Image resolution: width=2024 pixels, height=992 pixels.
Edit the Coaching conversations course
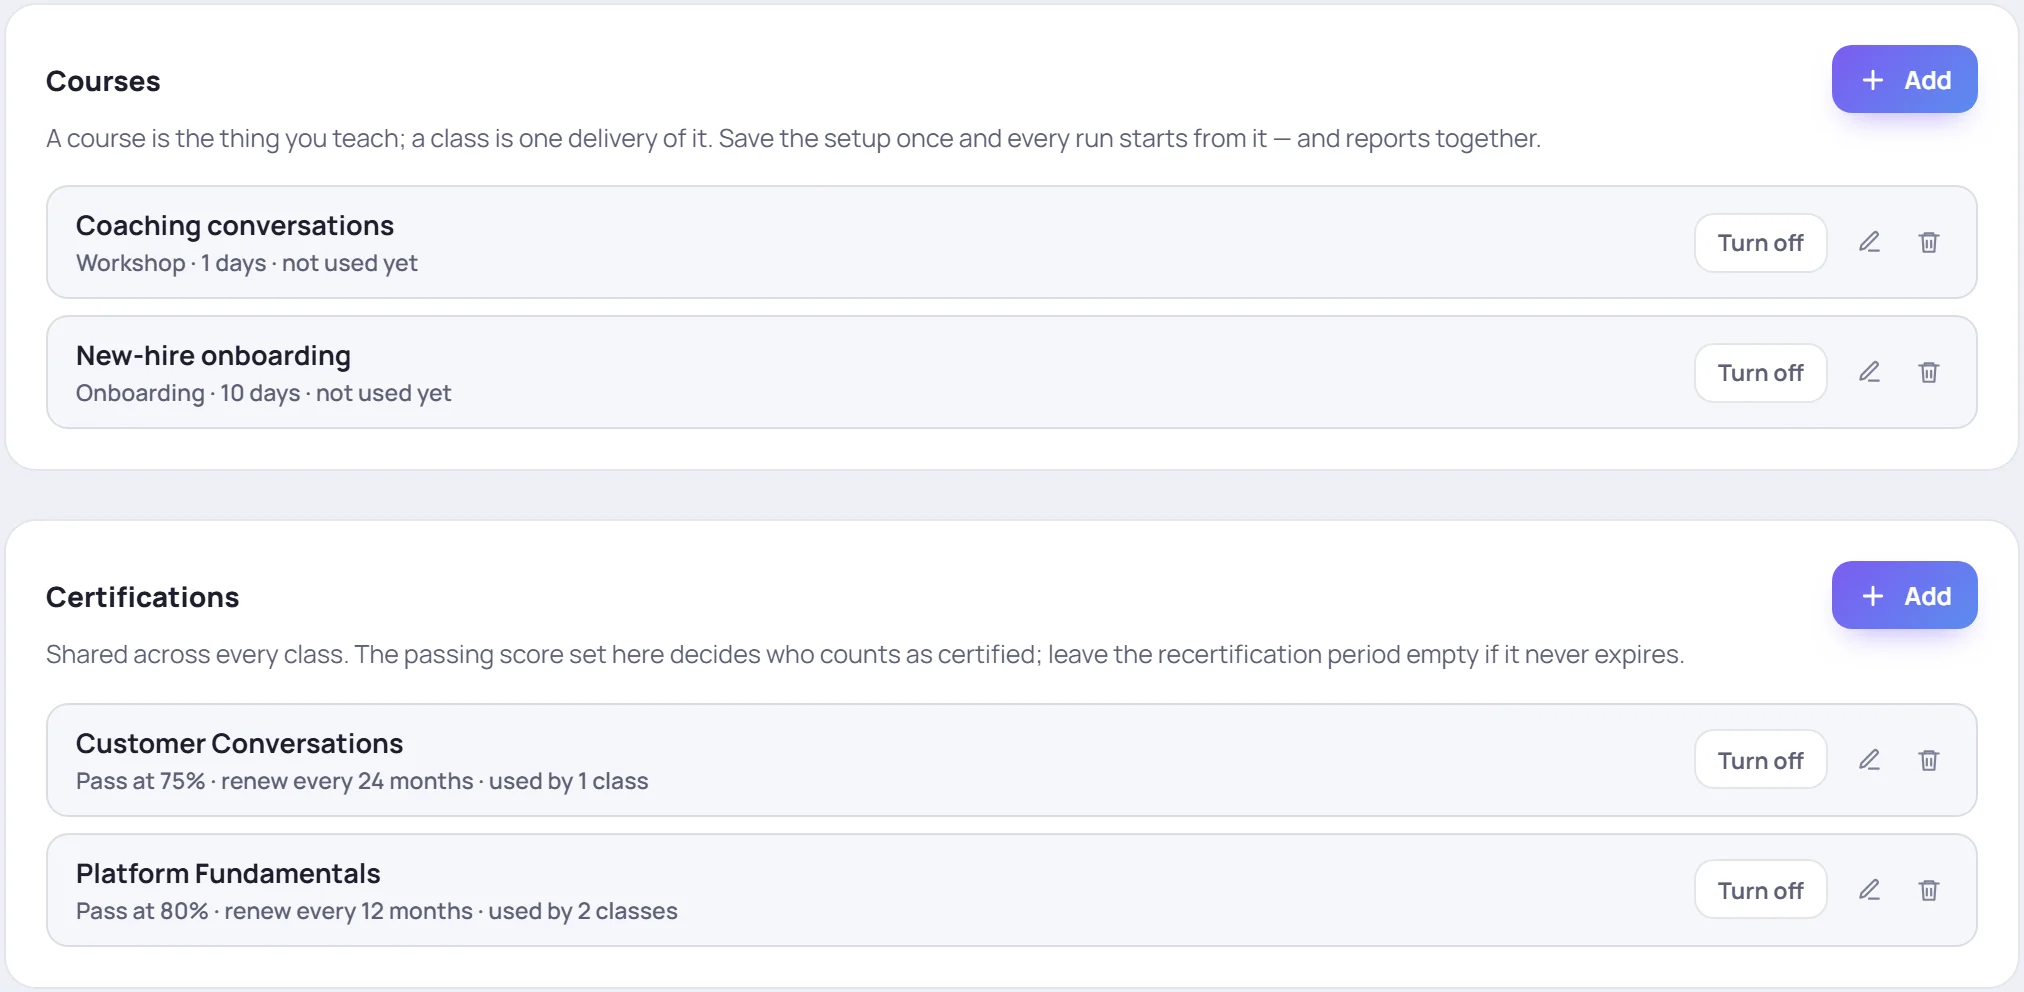pos(1869,242)
